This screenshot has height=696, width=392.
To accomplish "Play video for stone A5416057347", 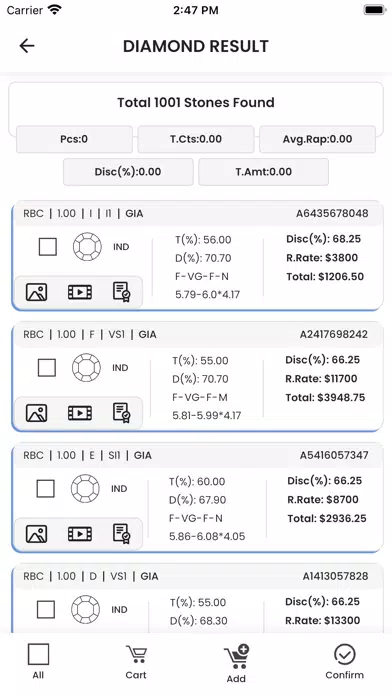I will point(80,534).
